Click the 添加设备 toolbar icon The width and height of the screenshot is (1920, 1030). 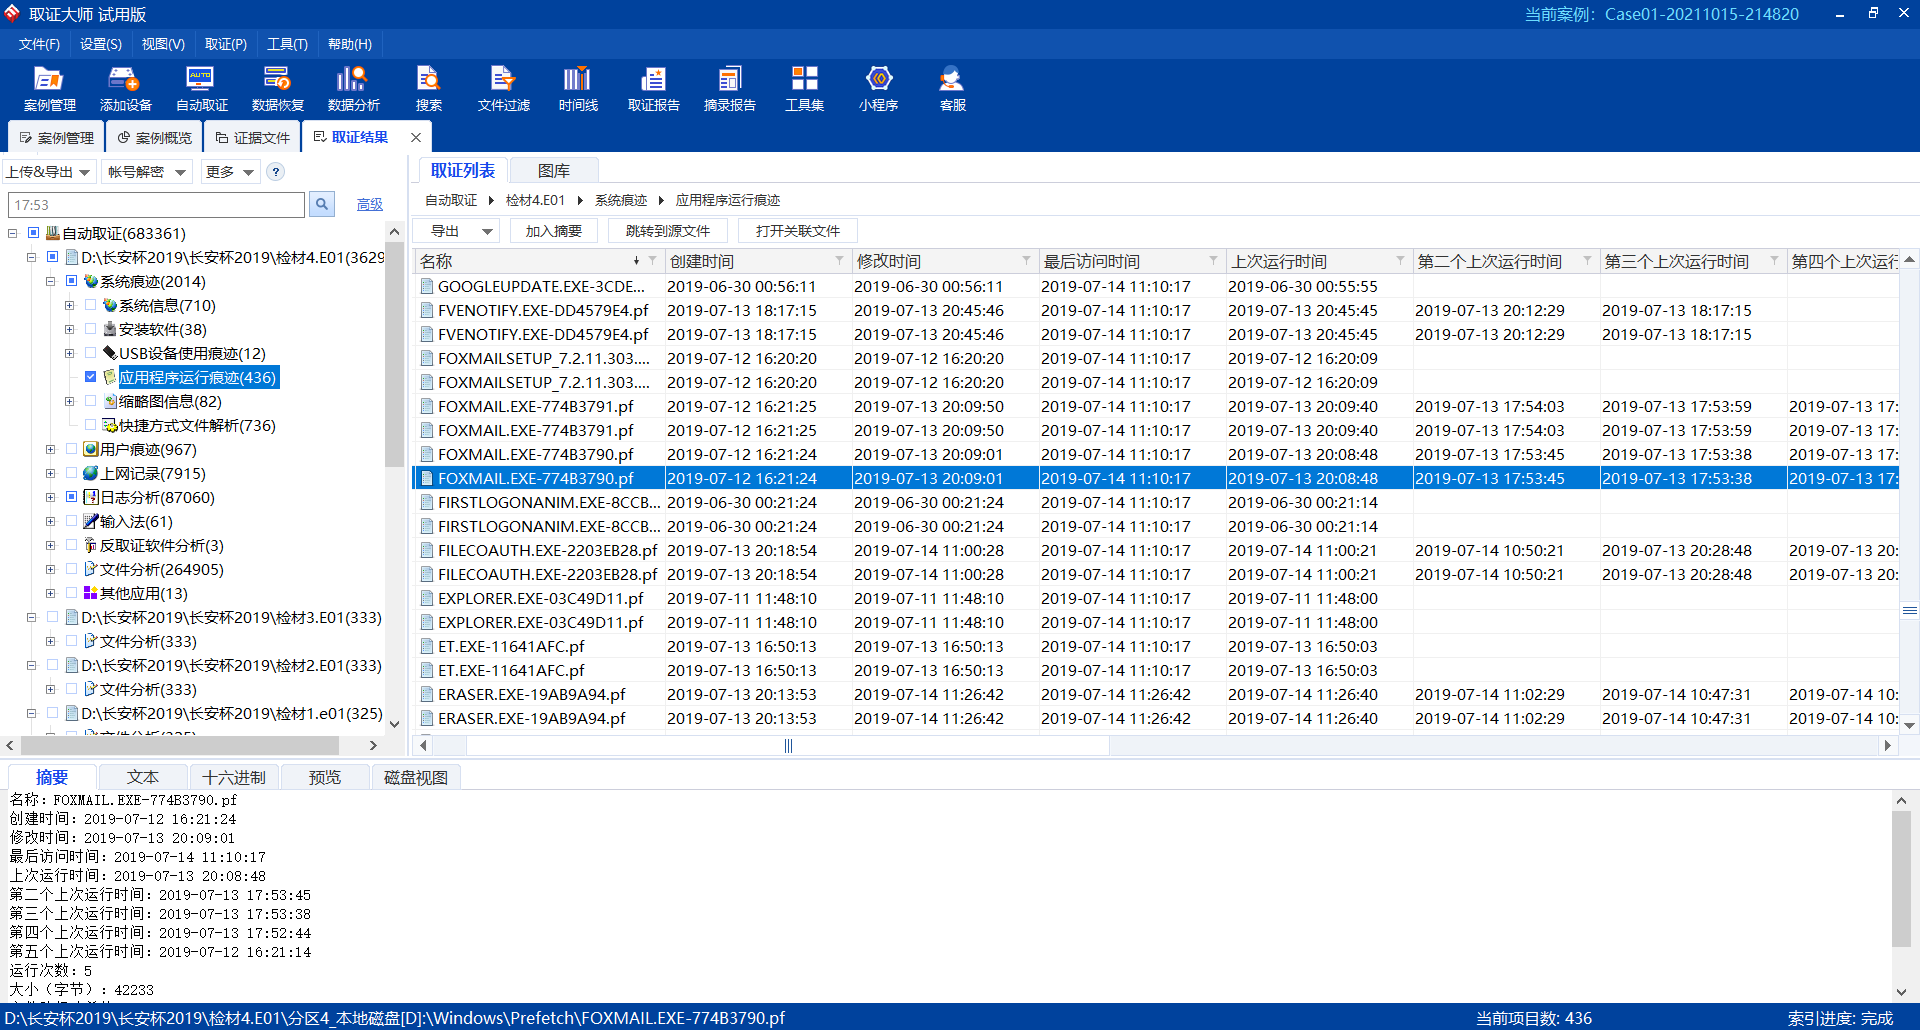[x=125, y=88]
